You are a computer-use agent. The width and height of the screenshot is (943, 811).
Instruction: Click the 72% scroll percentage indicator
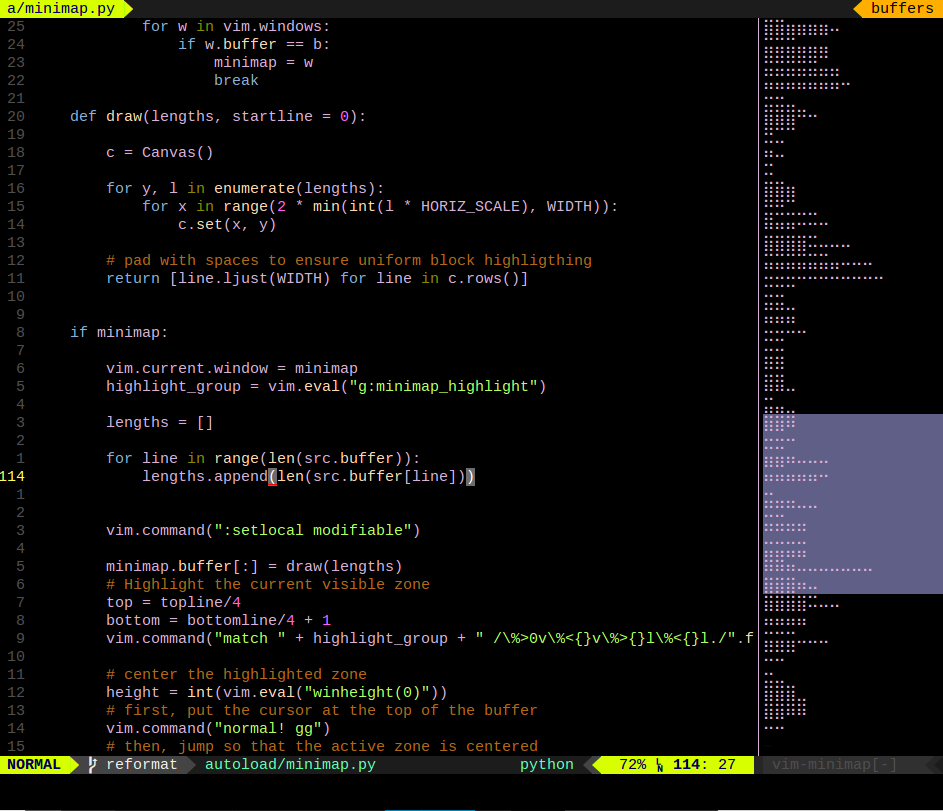click(632, 765)
